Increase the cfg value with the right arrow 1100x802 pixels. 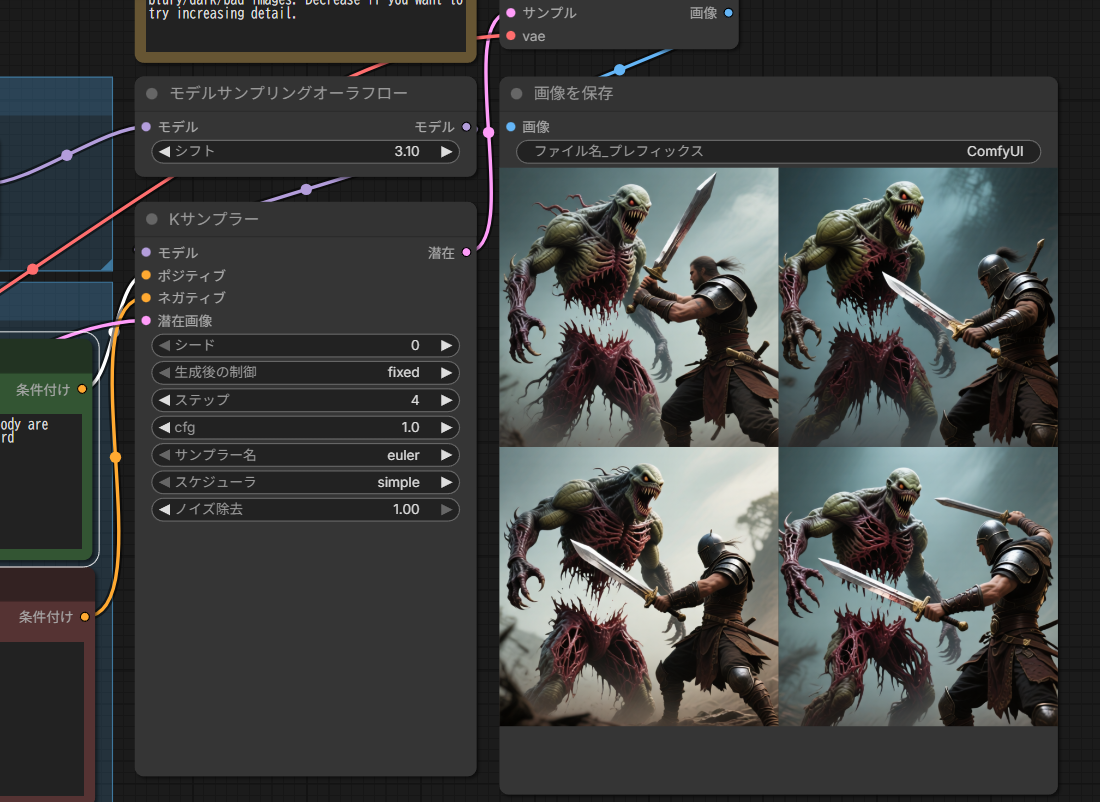pos(446,427)
